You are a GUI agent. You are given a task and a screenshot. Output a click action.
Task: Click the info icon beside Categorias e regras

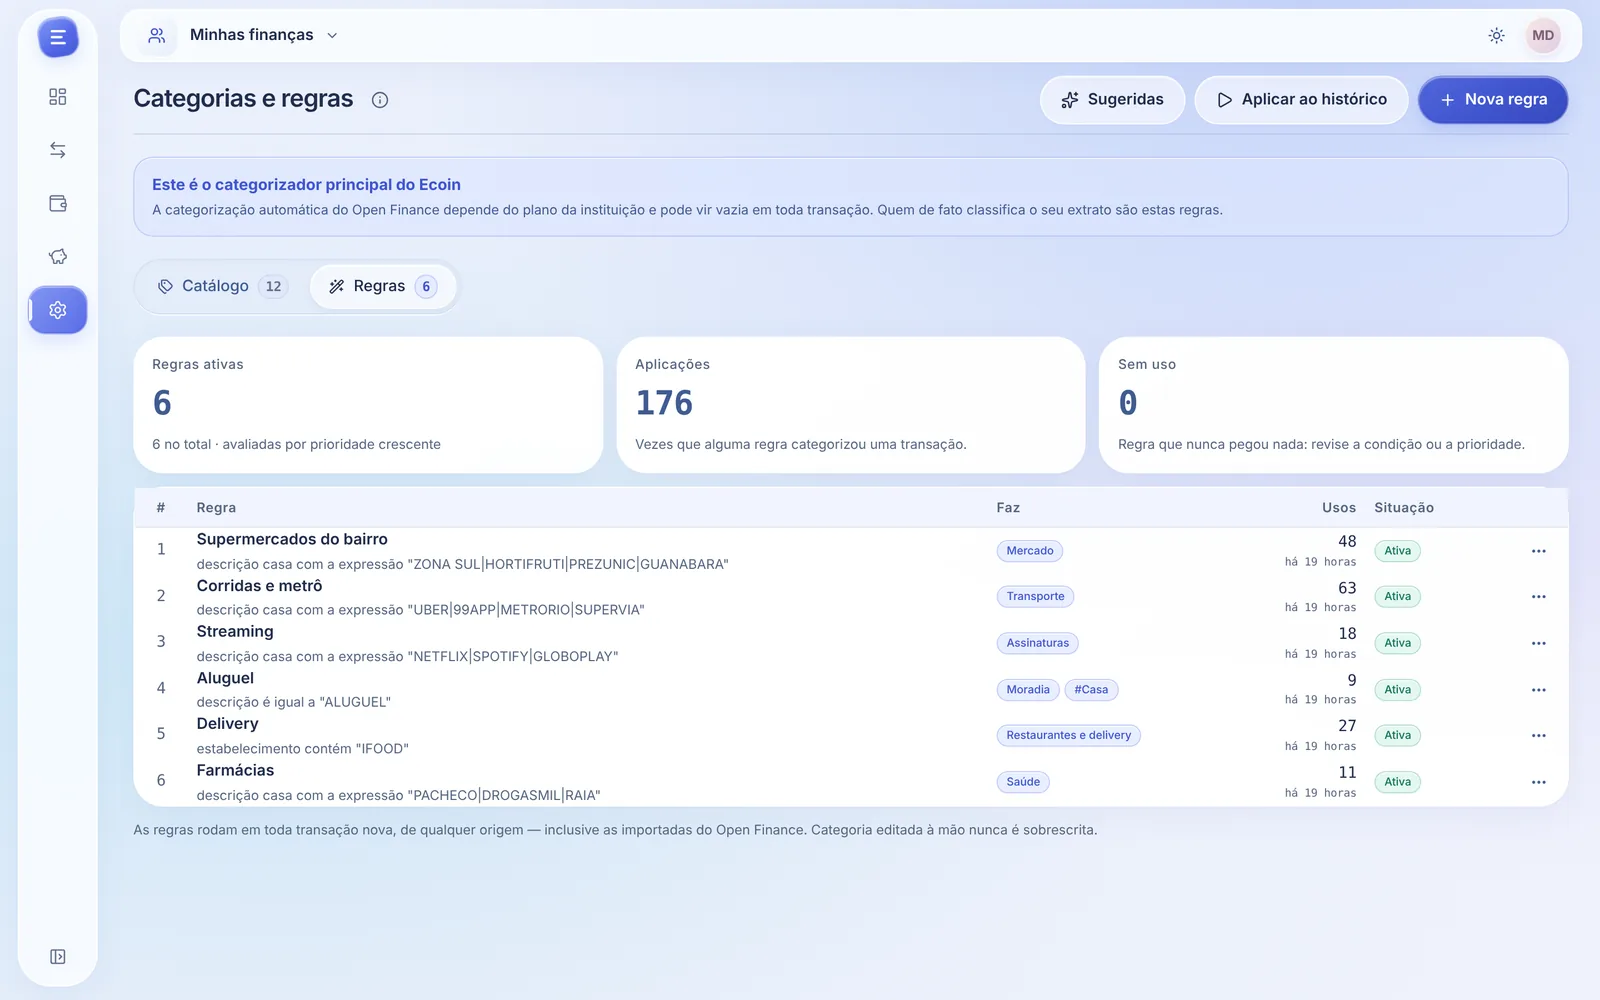coord(380,100)
